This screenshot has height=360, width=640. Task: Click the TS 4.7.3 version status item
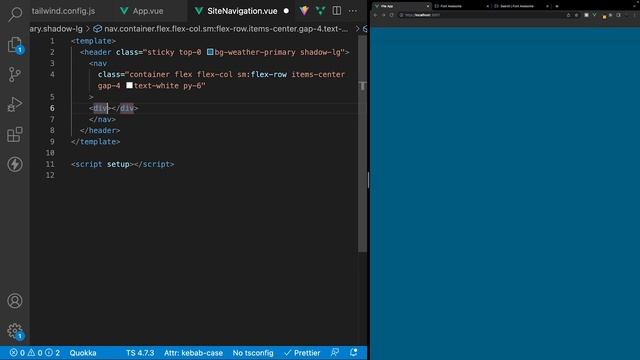tap(140, 353)
